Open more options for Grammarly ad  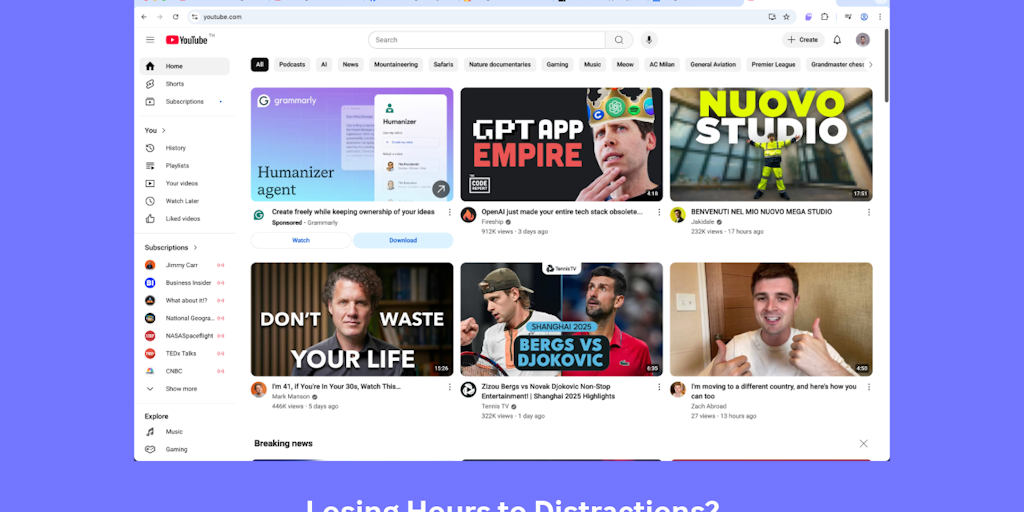pos(449,212)
